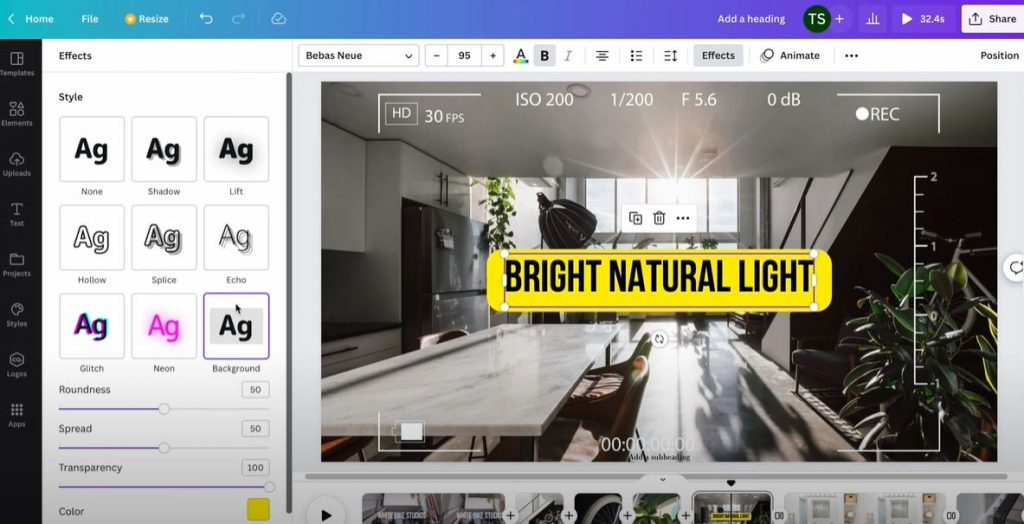Click the Redo arrow icon

coord(239,19)
